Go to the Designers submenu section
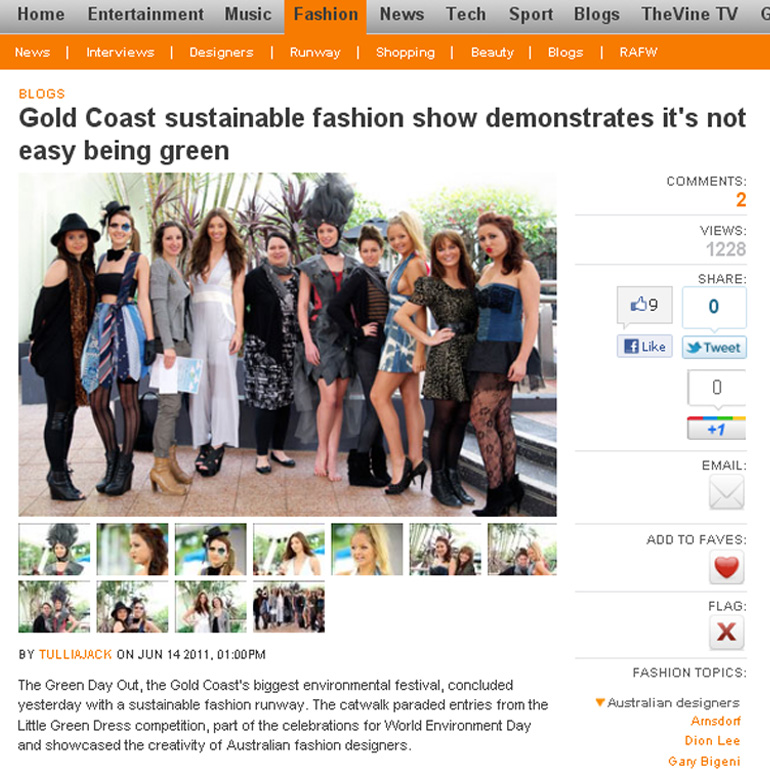Viewport: 770px width, 770px height. (221, 52)
